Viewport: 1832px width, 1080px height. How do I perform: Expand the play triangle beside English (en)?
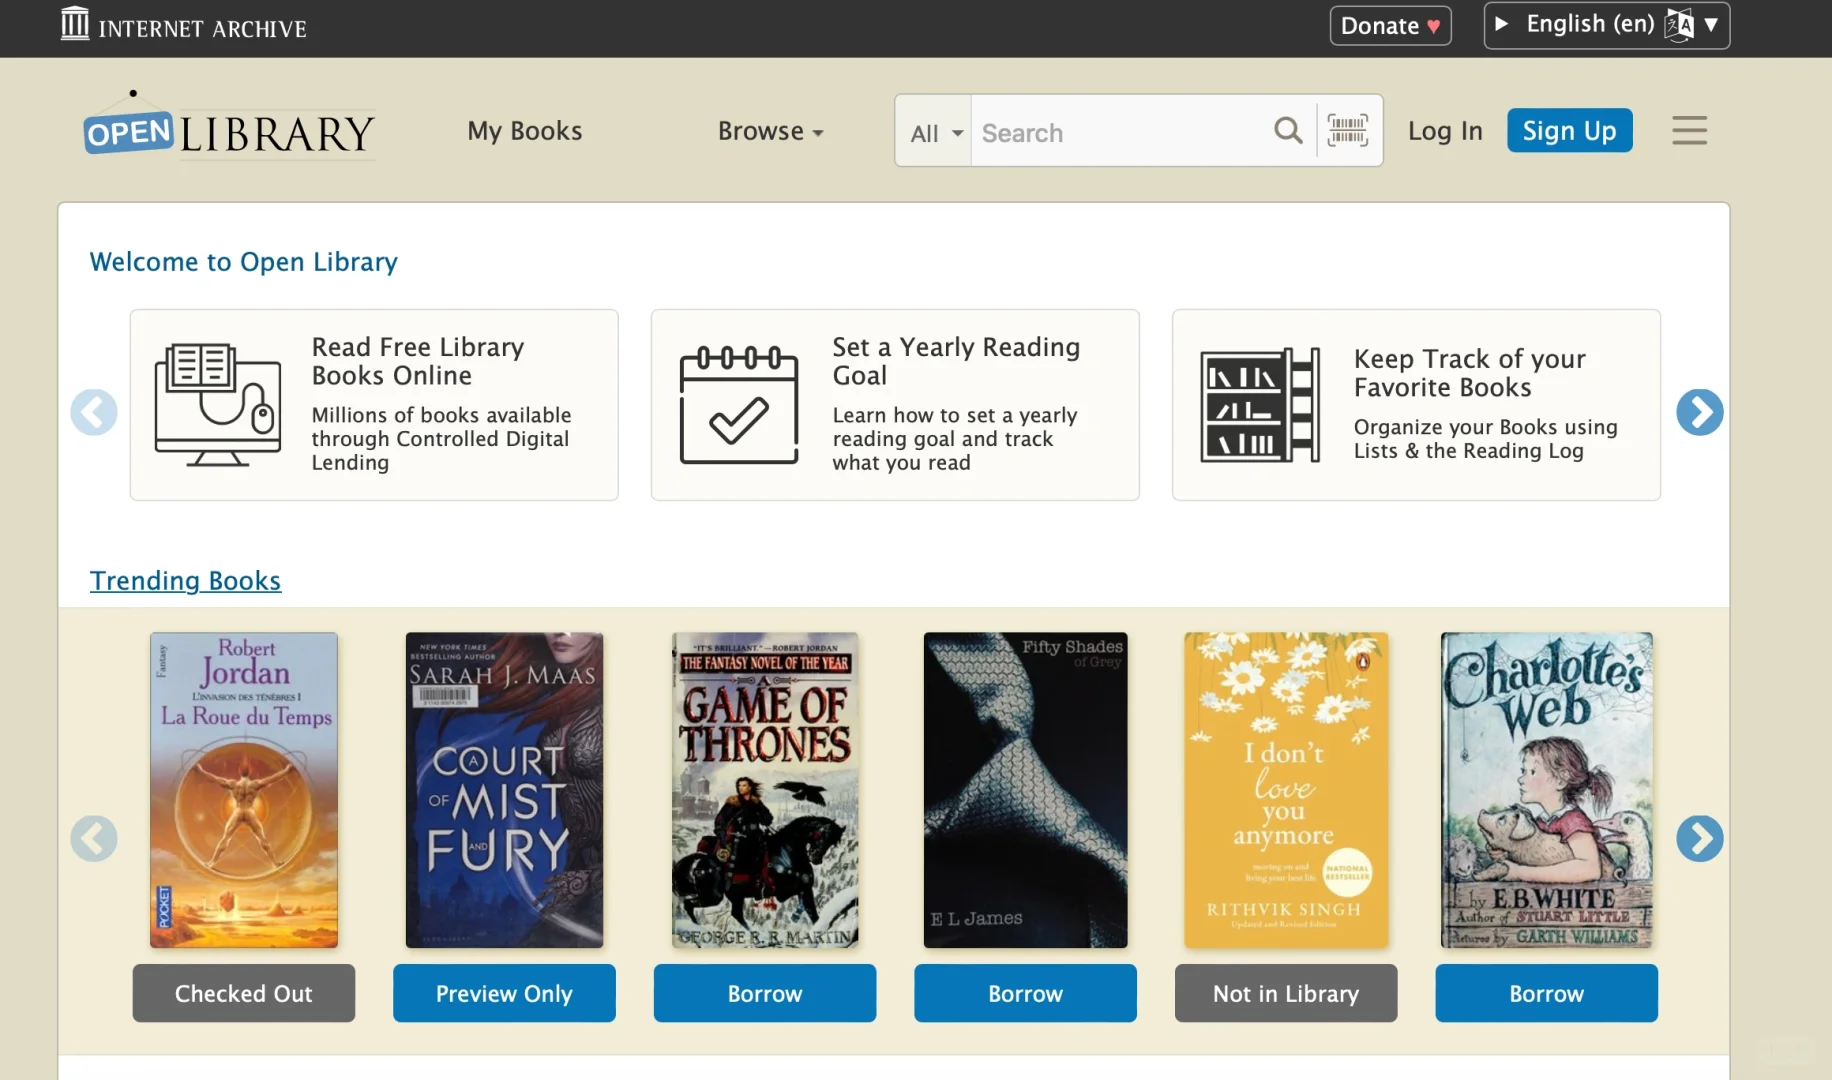coord(1501,24)
